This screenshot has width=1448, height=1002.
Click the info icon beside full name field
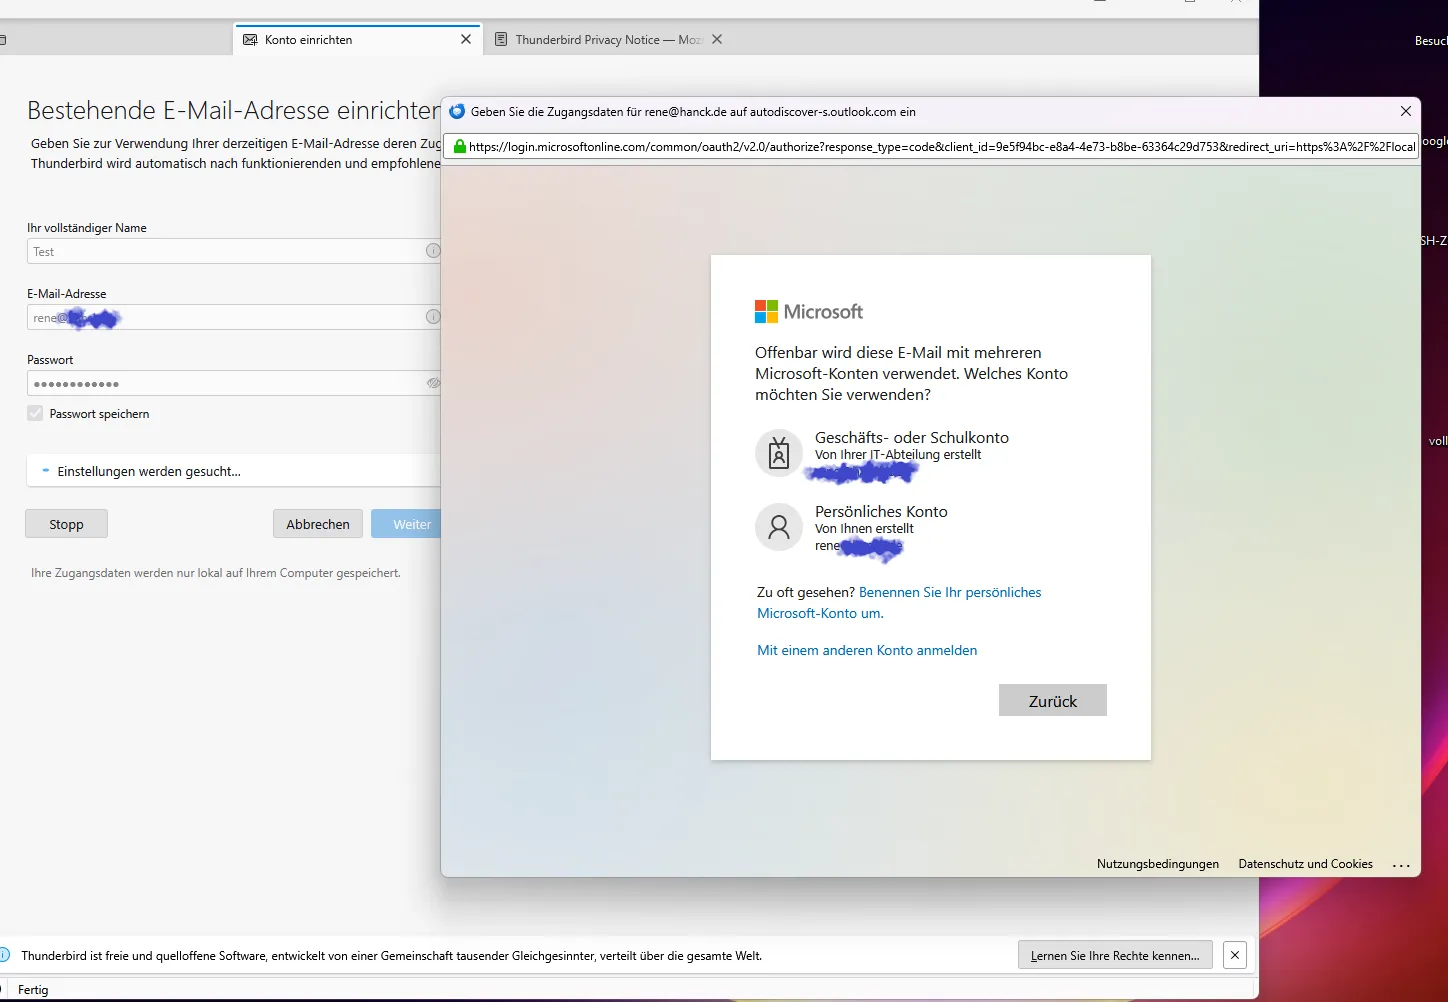click(x=433, y=251)
